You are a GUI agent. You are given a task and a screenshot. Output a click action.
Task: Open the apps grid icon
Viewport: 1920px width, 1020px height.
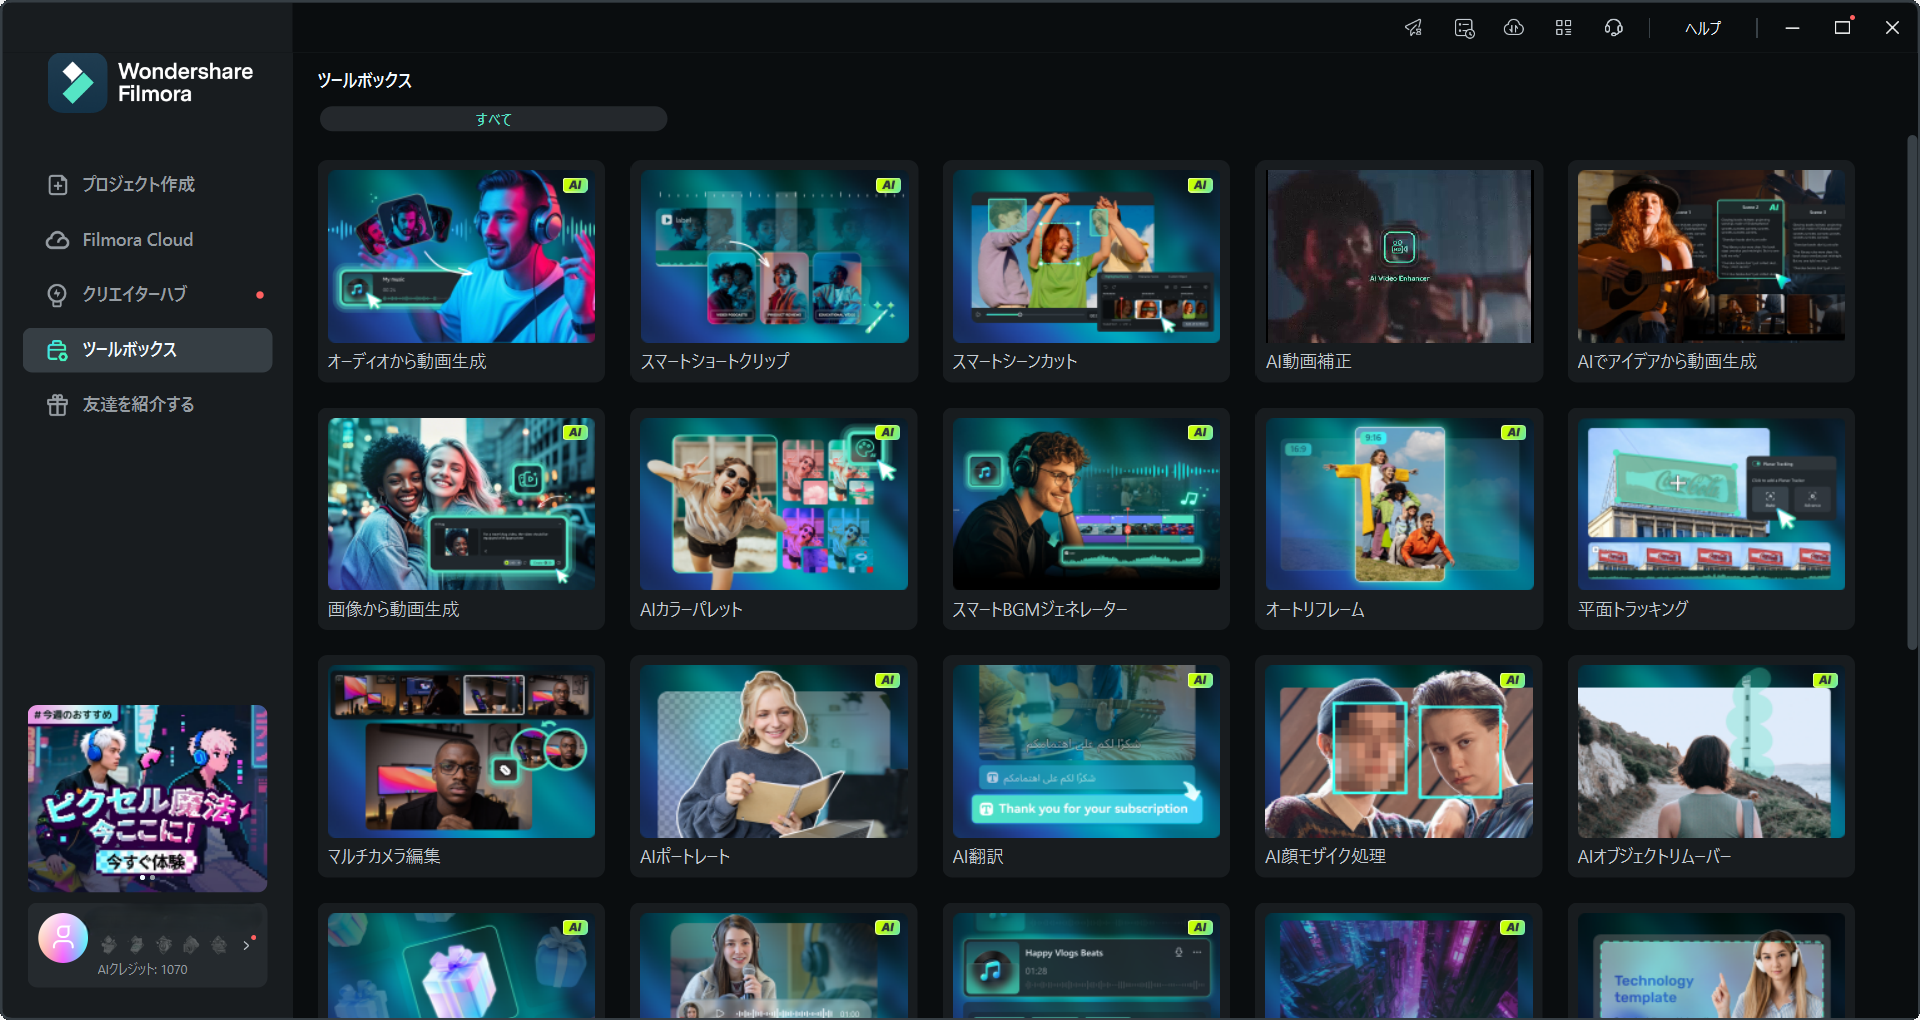1564,28
